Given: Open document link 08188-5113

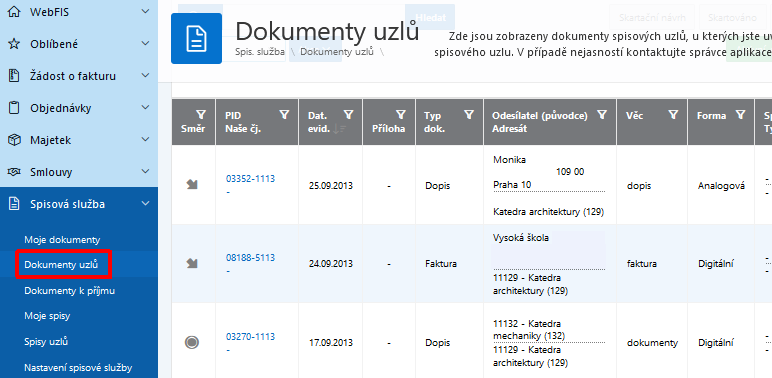Looking at the screenshot, I should tap(250, 257).
